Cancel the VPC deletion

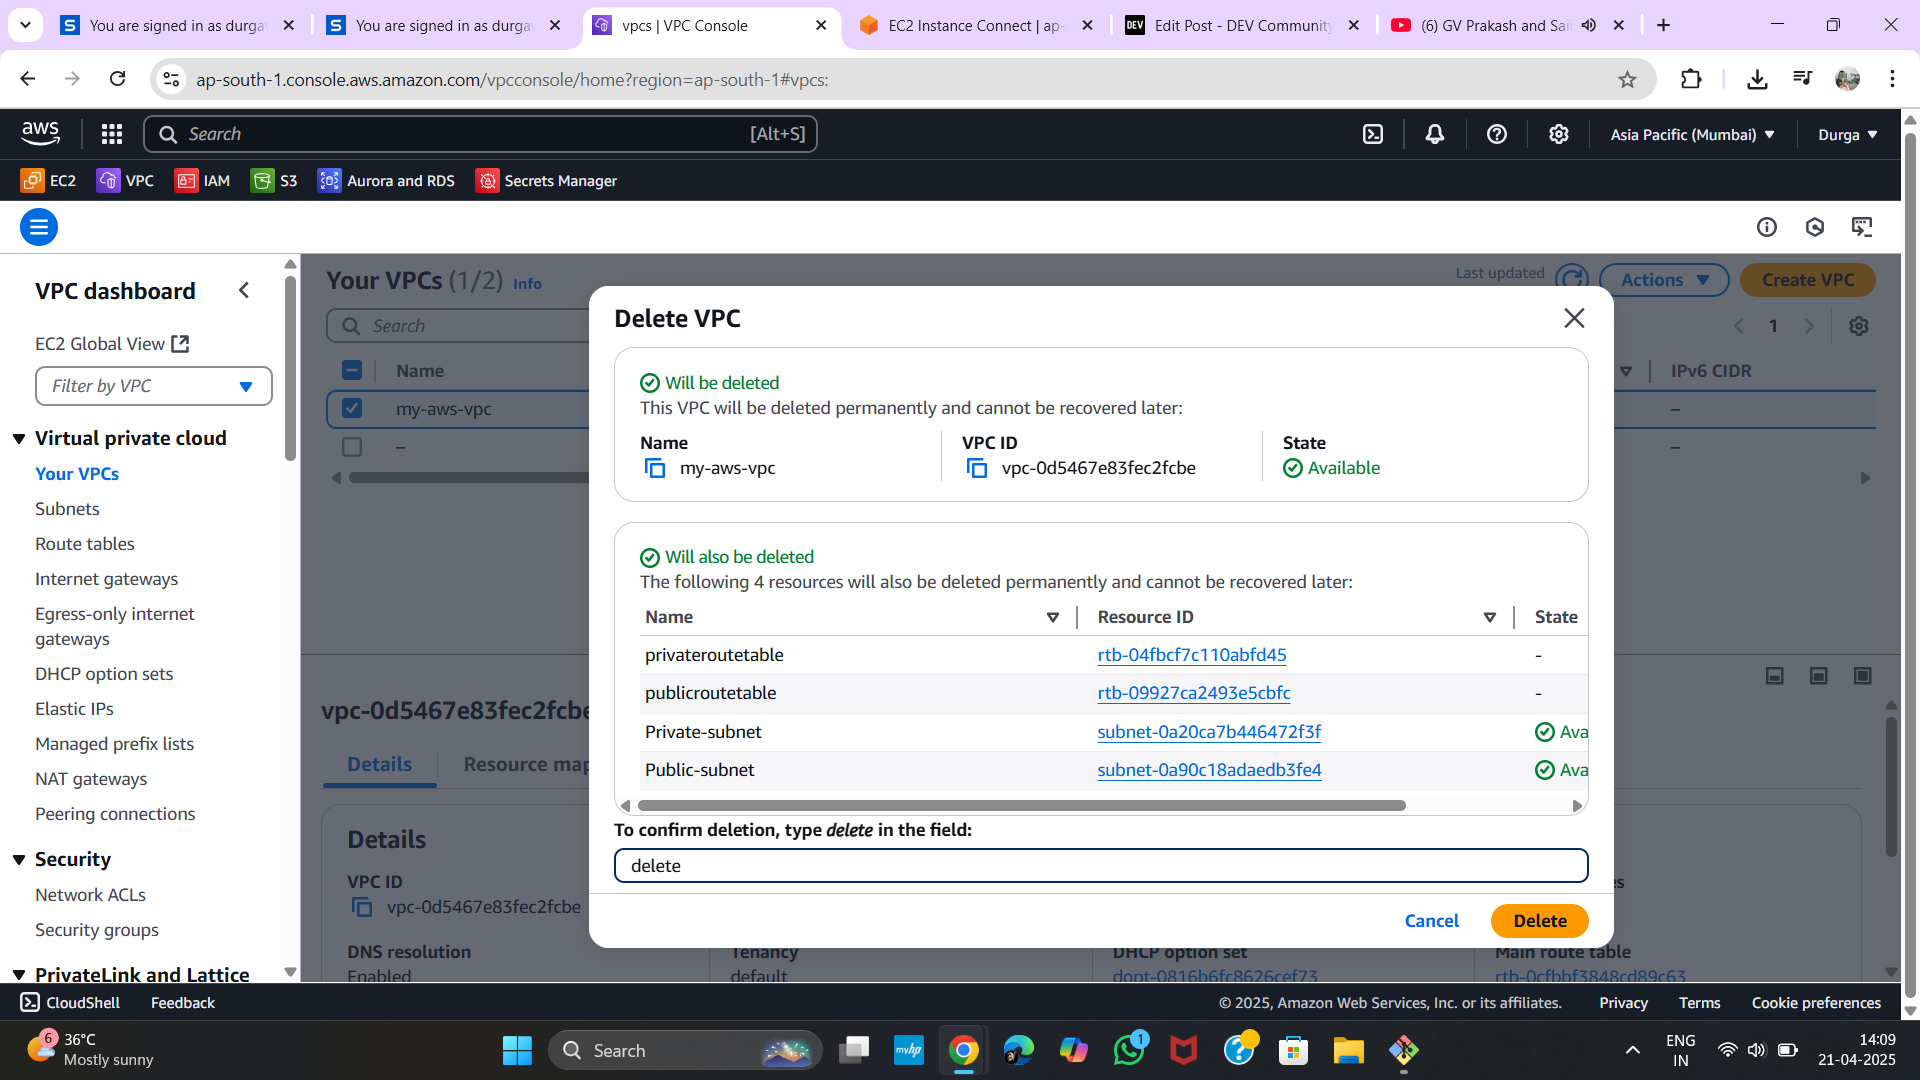tap(1431, 921)
